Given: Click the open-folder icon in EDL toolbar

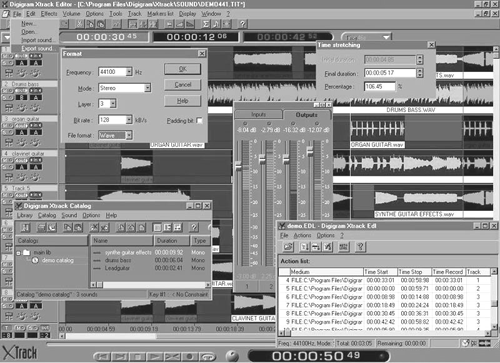Looking at the screenshot, I should [x=288, y=247].
